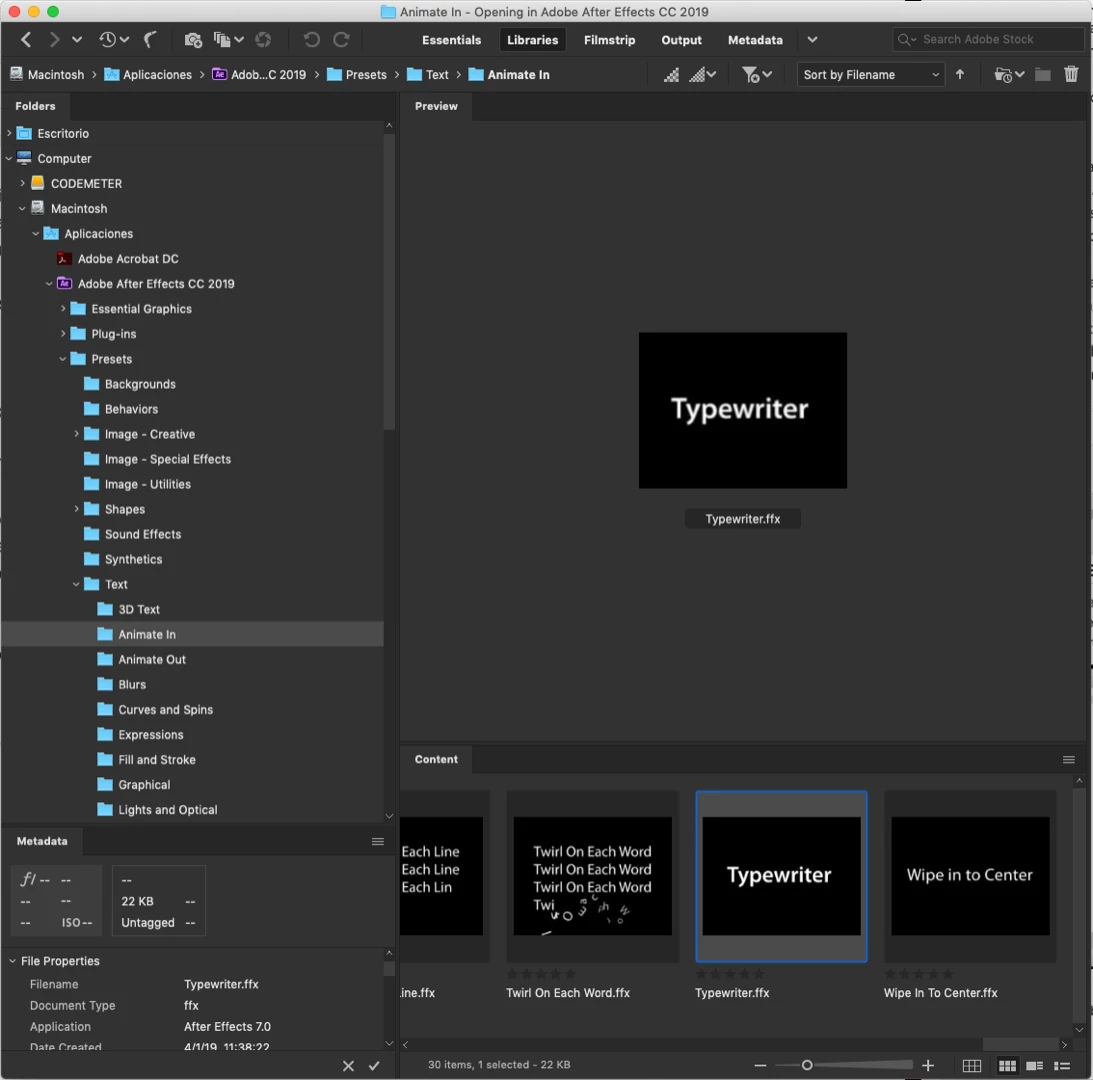Open more workspaces dropdown chevron
The width and height of the screenshot is (1093, 1080).
[812, 40]
